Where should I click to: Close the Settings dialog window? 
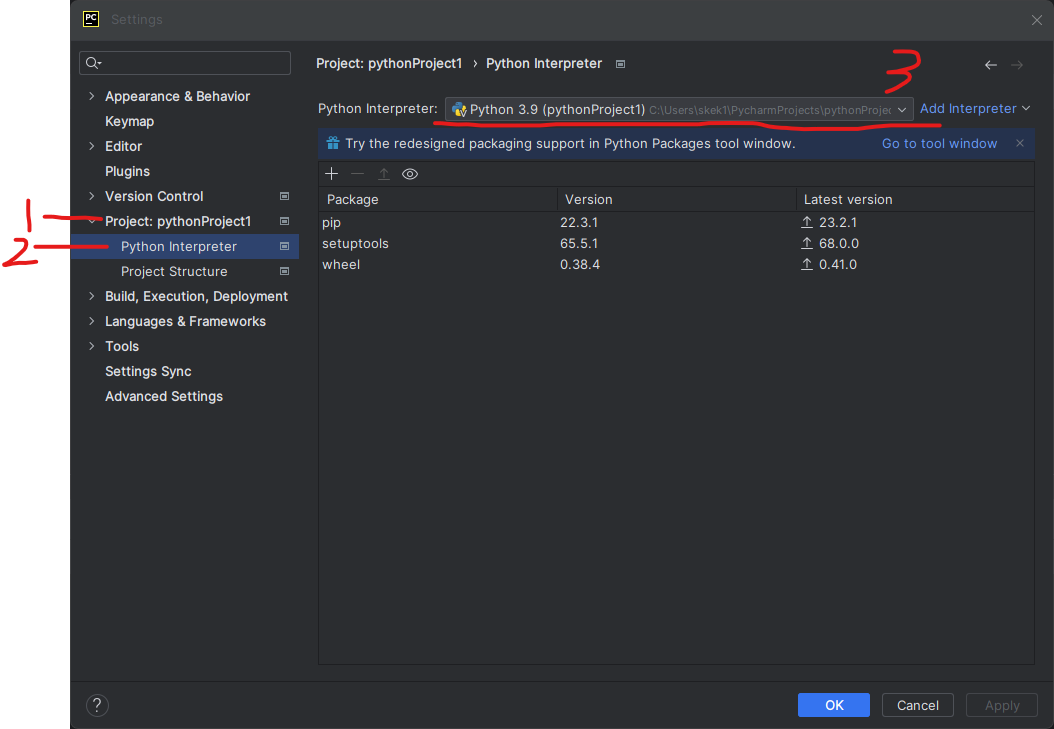(x=1037, y=20)
